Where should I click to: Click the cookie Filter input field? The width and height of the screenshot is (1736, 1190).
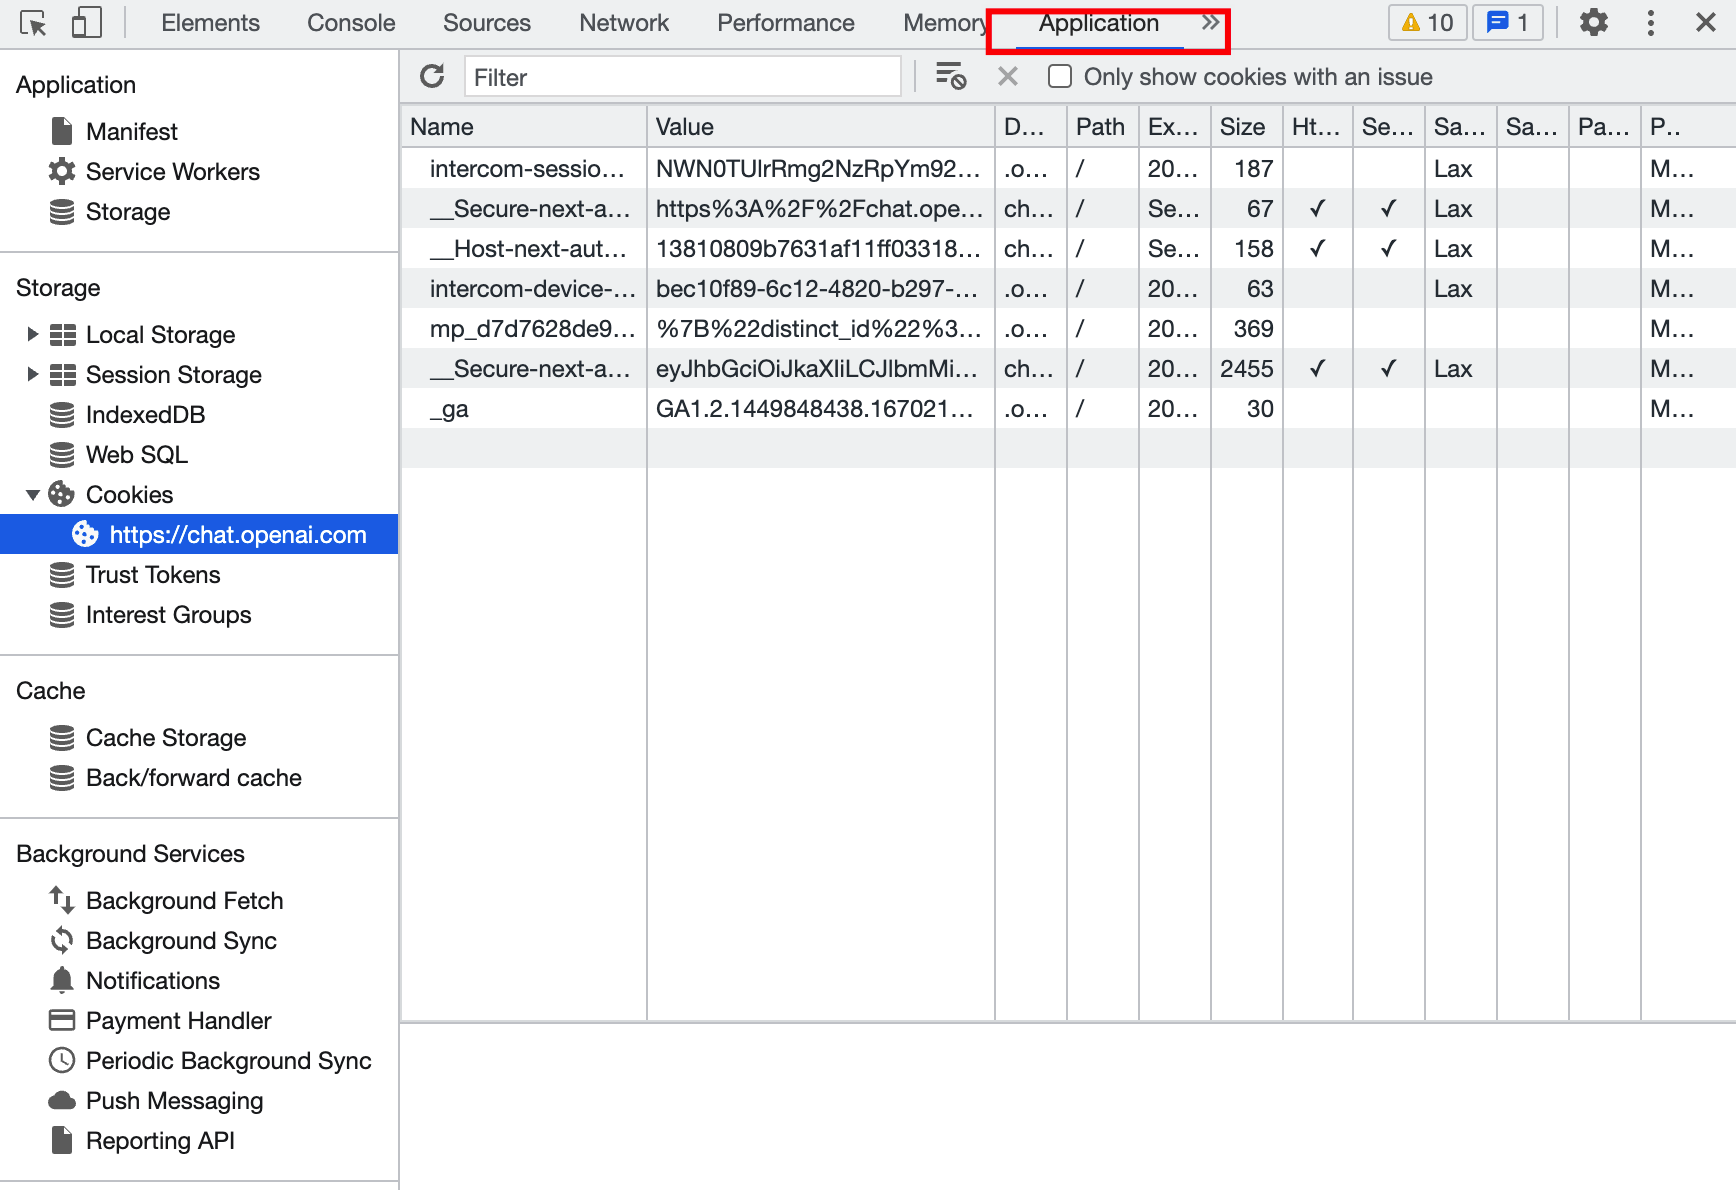[682, 77]
